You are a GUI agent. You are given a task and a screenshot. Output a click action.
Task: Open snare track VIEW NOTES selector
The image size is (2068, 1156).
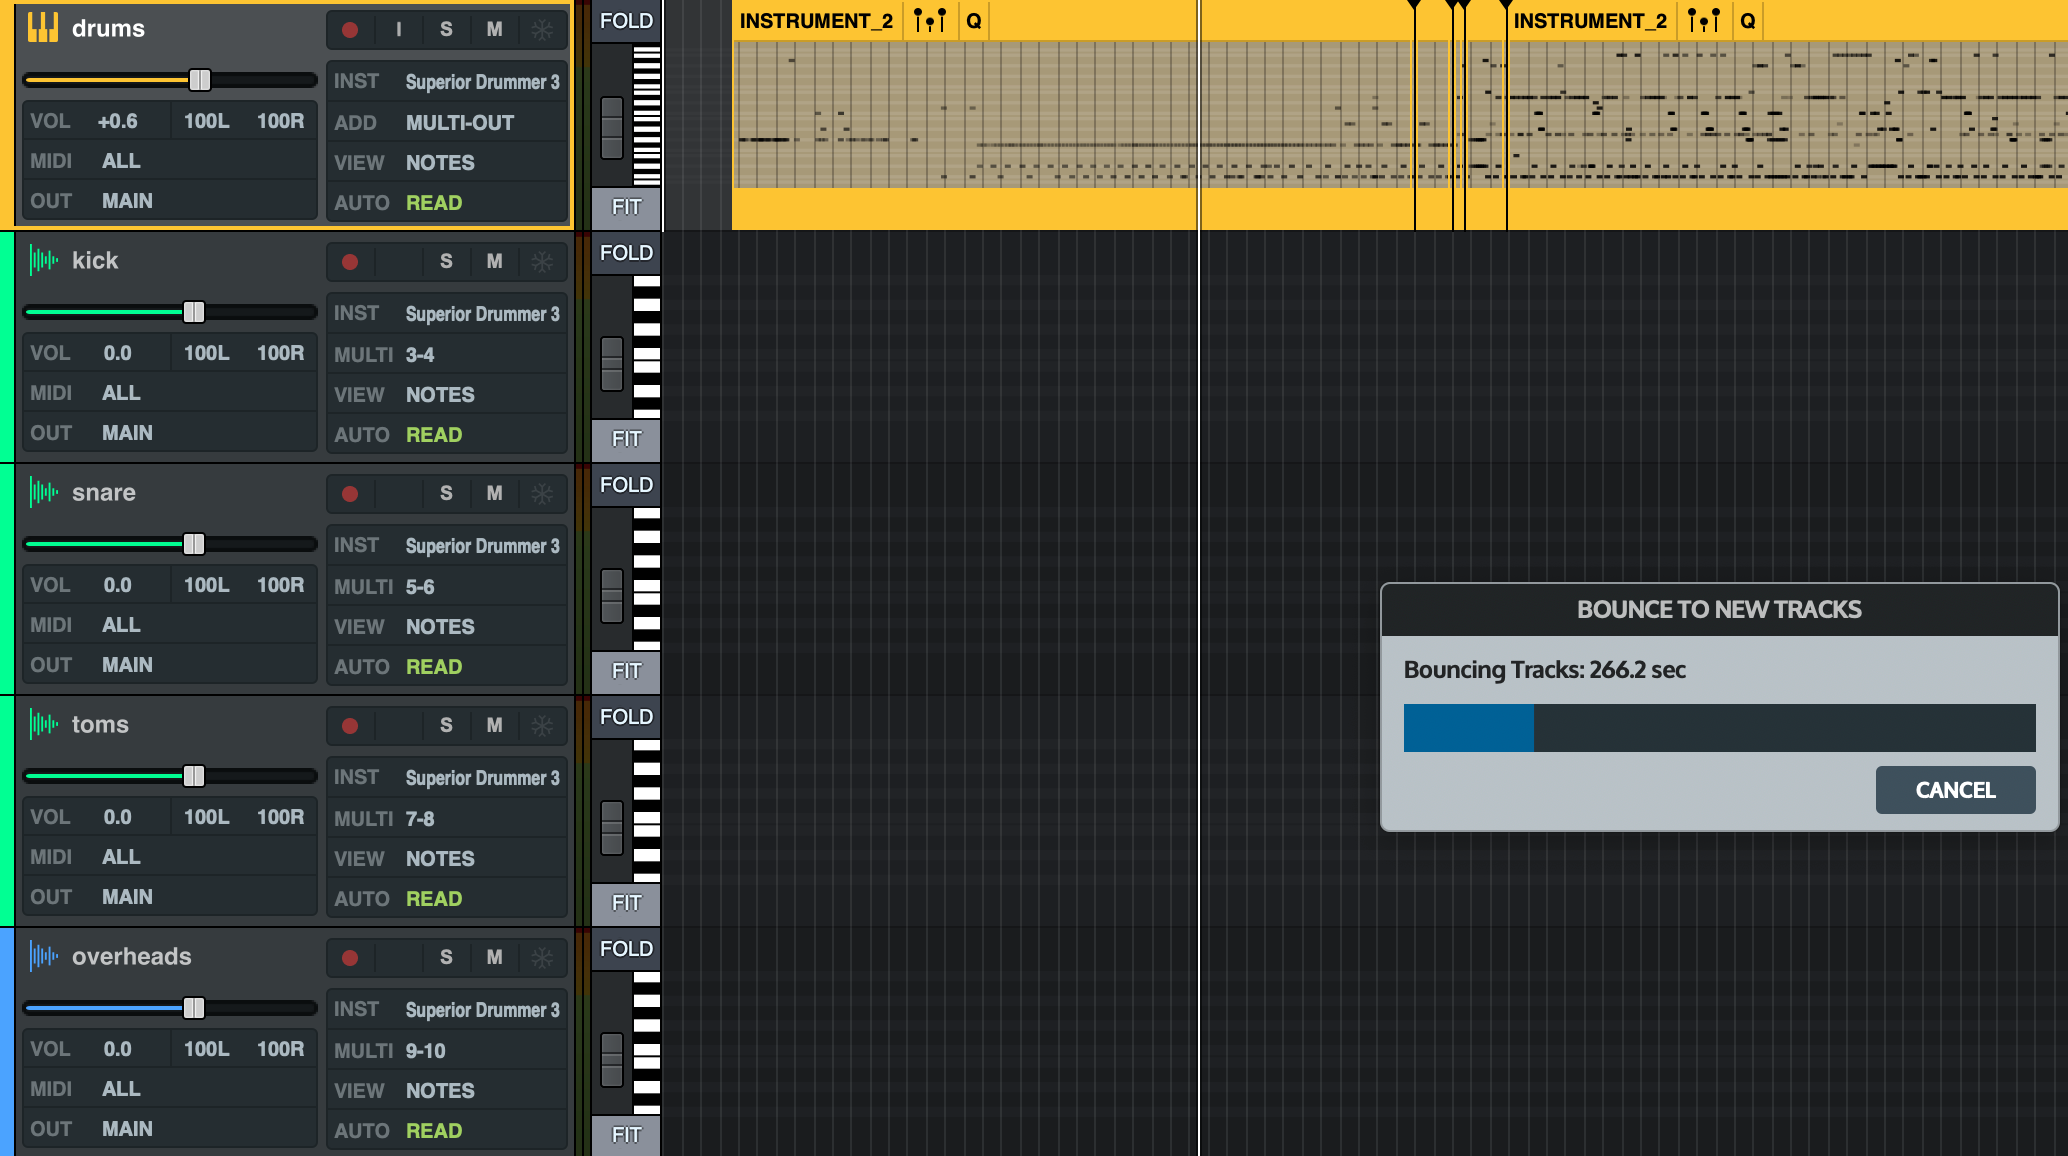[x=440, y=627]
